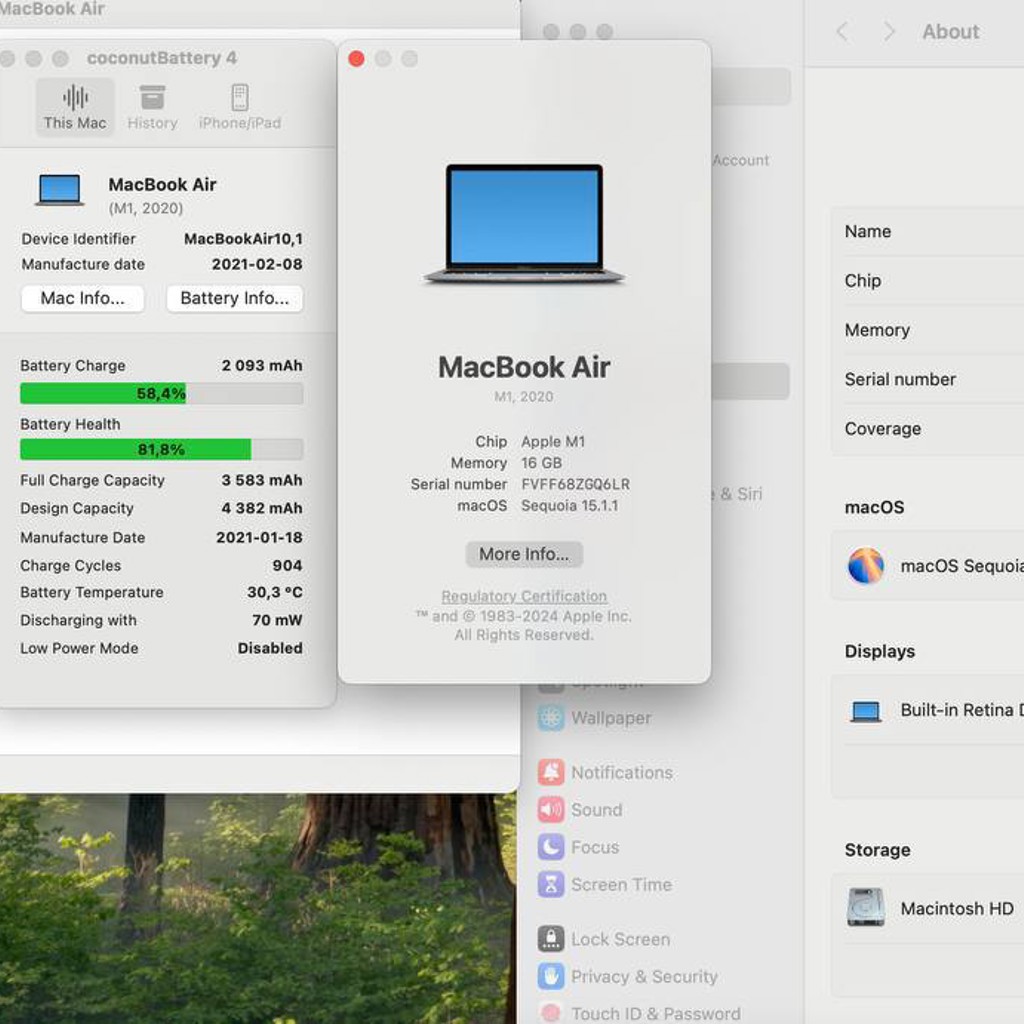Open Lock Screen in the sidebar
The width and height of the screenshot is (1024, 1024).
[604, 939]
